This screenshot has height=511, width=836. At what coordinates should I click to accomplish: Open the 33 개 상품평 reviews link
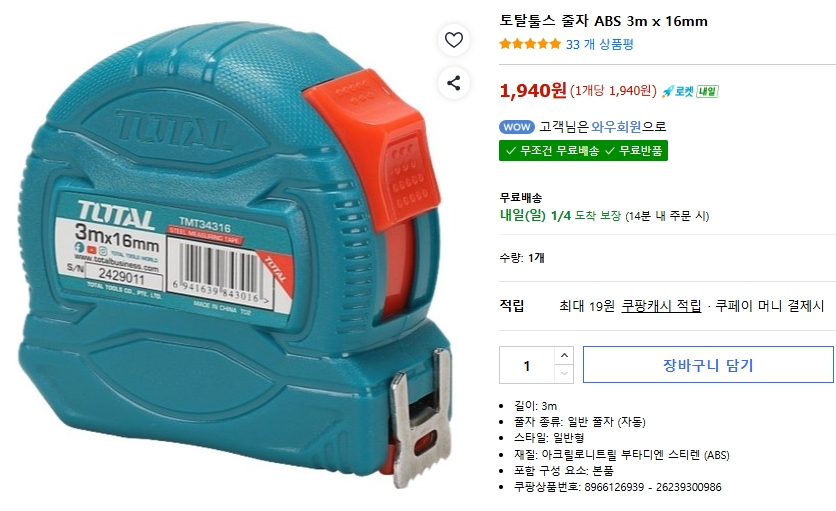click(600, 44)
